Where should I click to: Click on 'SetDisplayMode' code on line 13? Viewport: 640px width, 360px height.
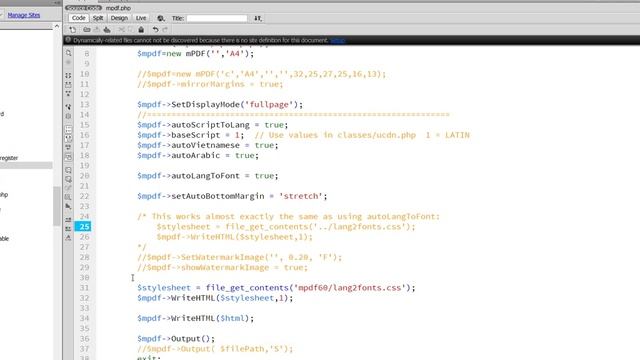[x=205, y=104]
